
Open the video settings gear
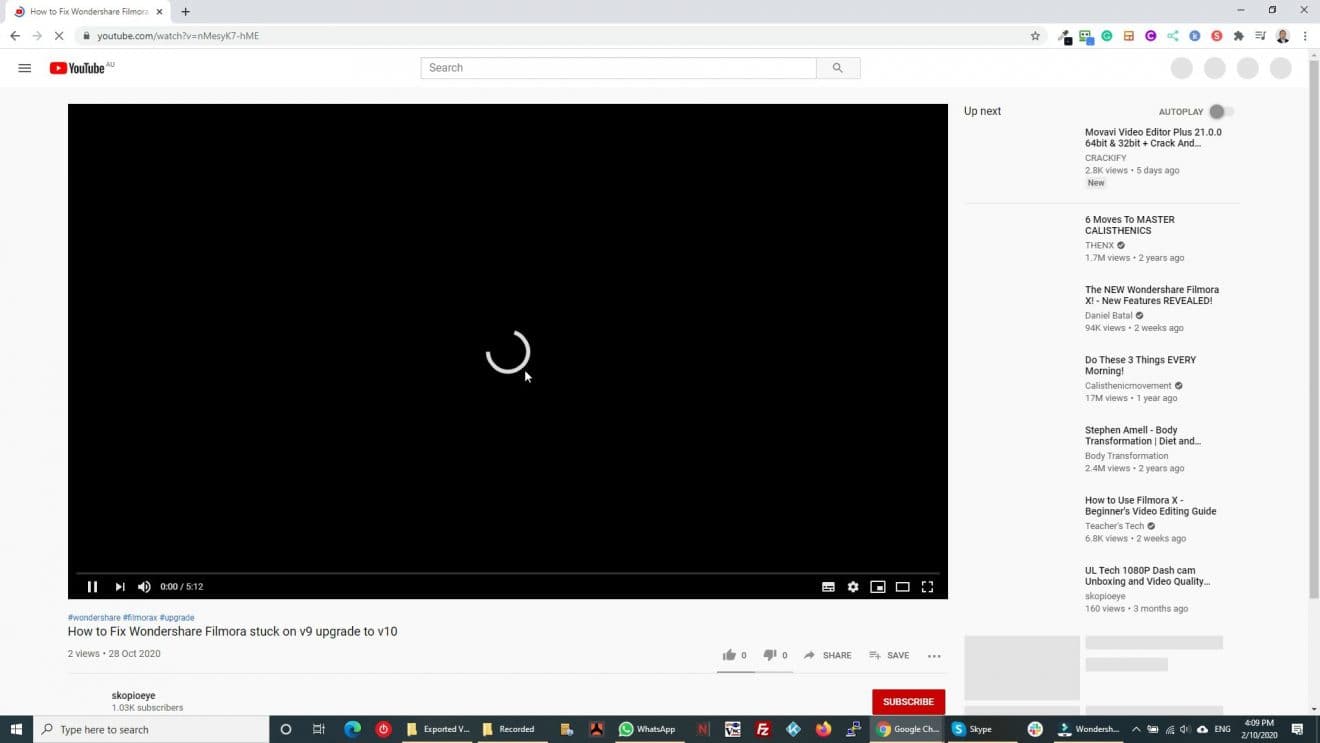[x=852, y=587]
